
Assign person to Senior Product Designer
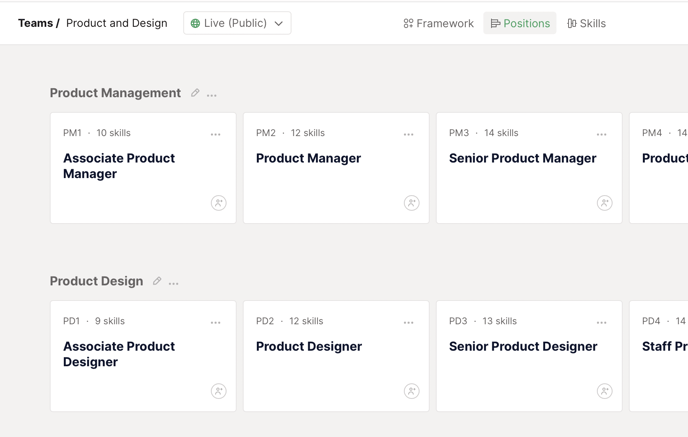tap(604, 391)
